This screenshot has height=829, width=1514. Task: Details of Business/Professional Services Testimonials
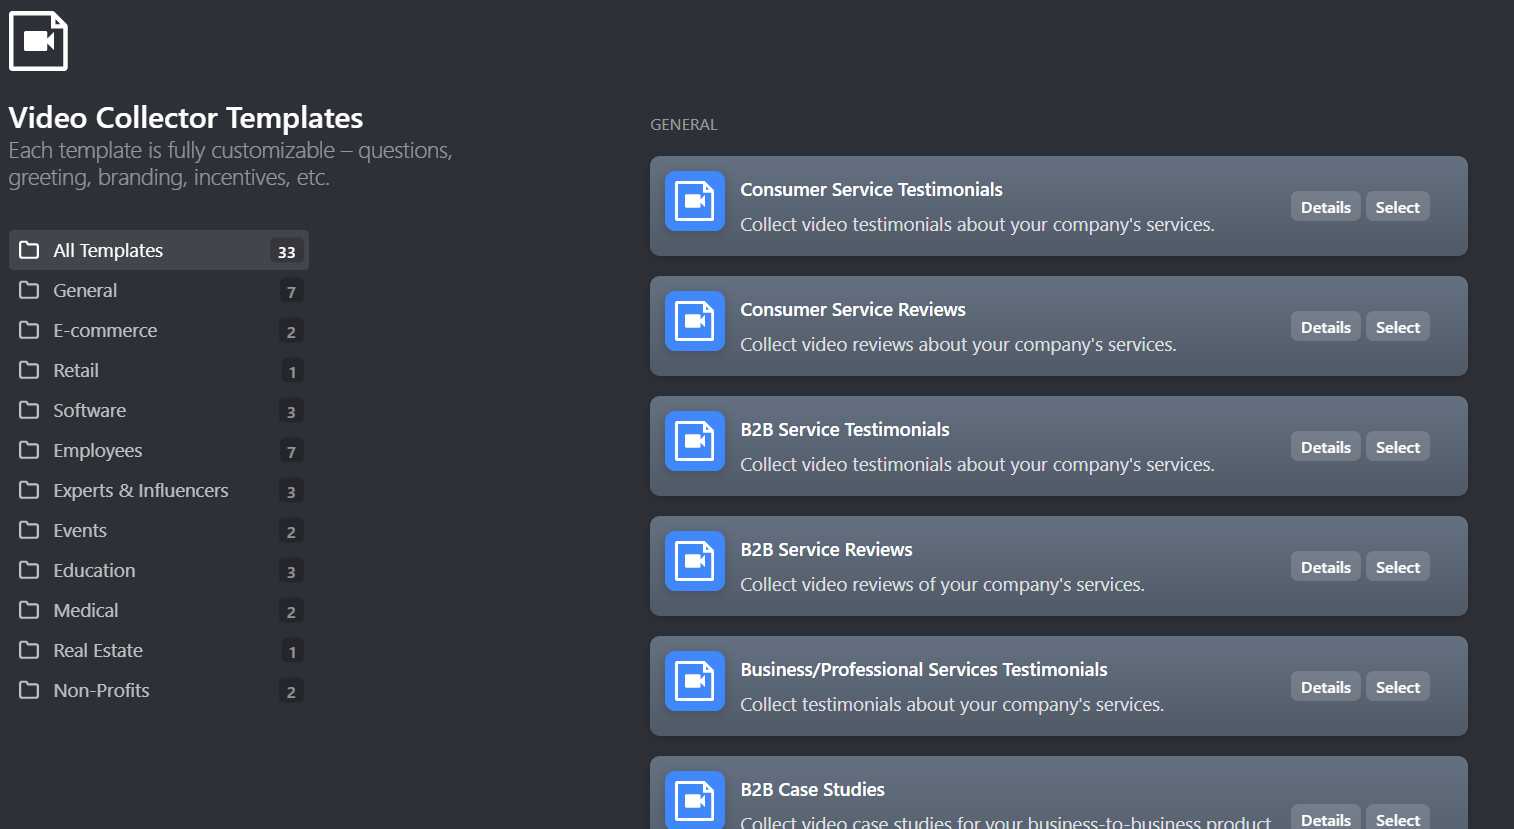click(x=1325, y=687)
